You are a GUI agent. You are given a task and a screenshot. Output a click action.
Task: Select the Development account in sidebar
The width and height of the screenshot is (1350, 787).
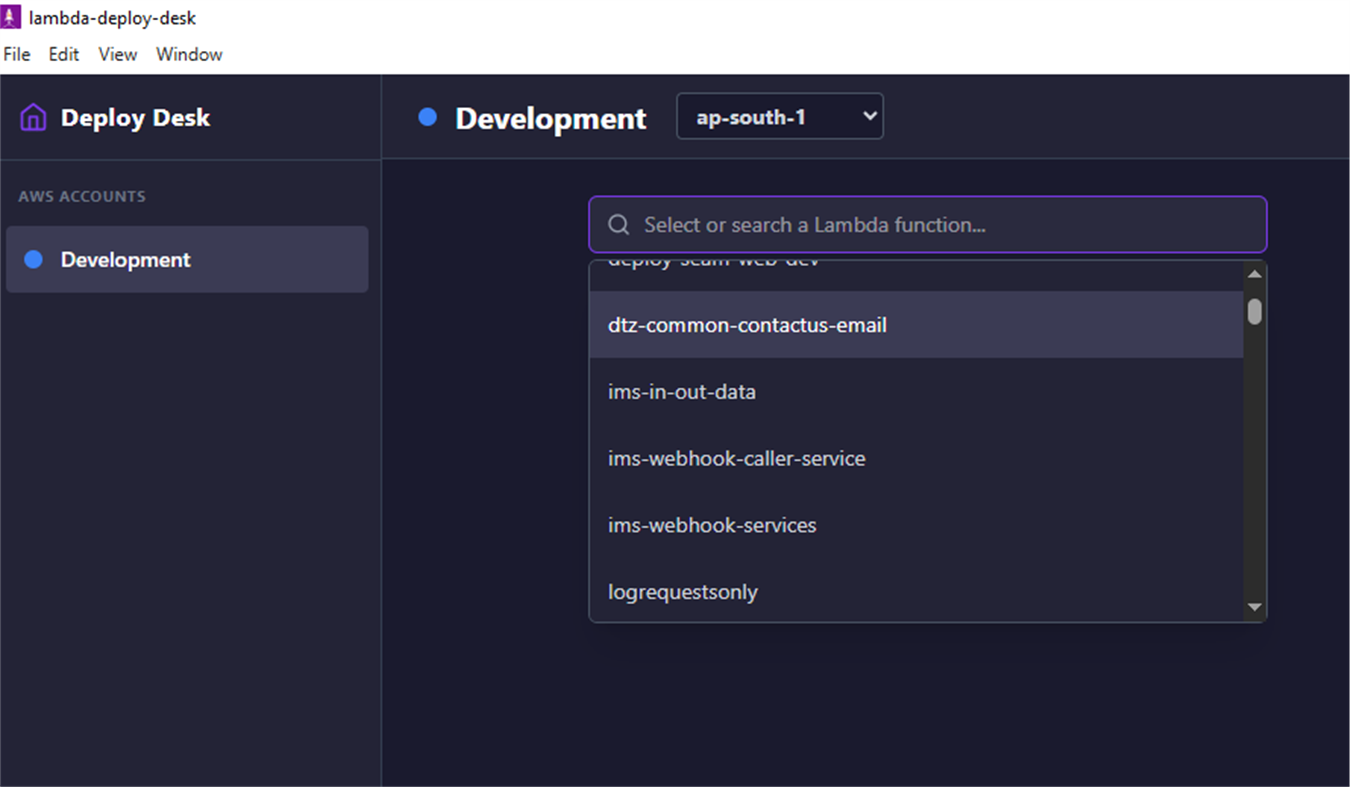(x=187, y=259)
